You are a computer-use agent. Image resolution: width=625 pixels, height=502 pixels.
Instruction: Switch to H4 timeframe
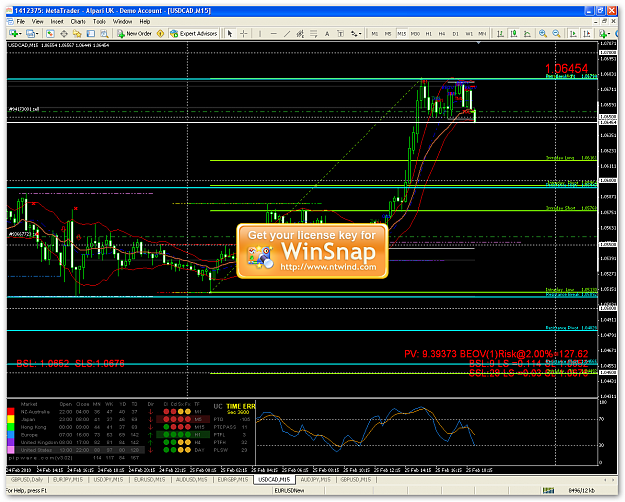pyautogui.click(x=442, y=34)
